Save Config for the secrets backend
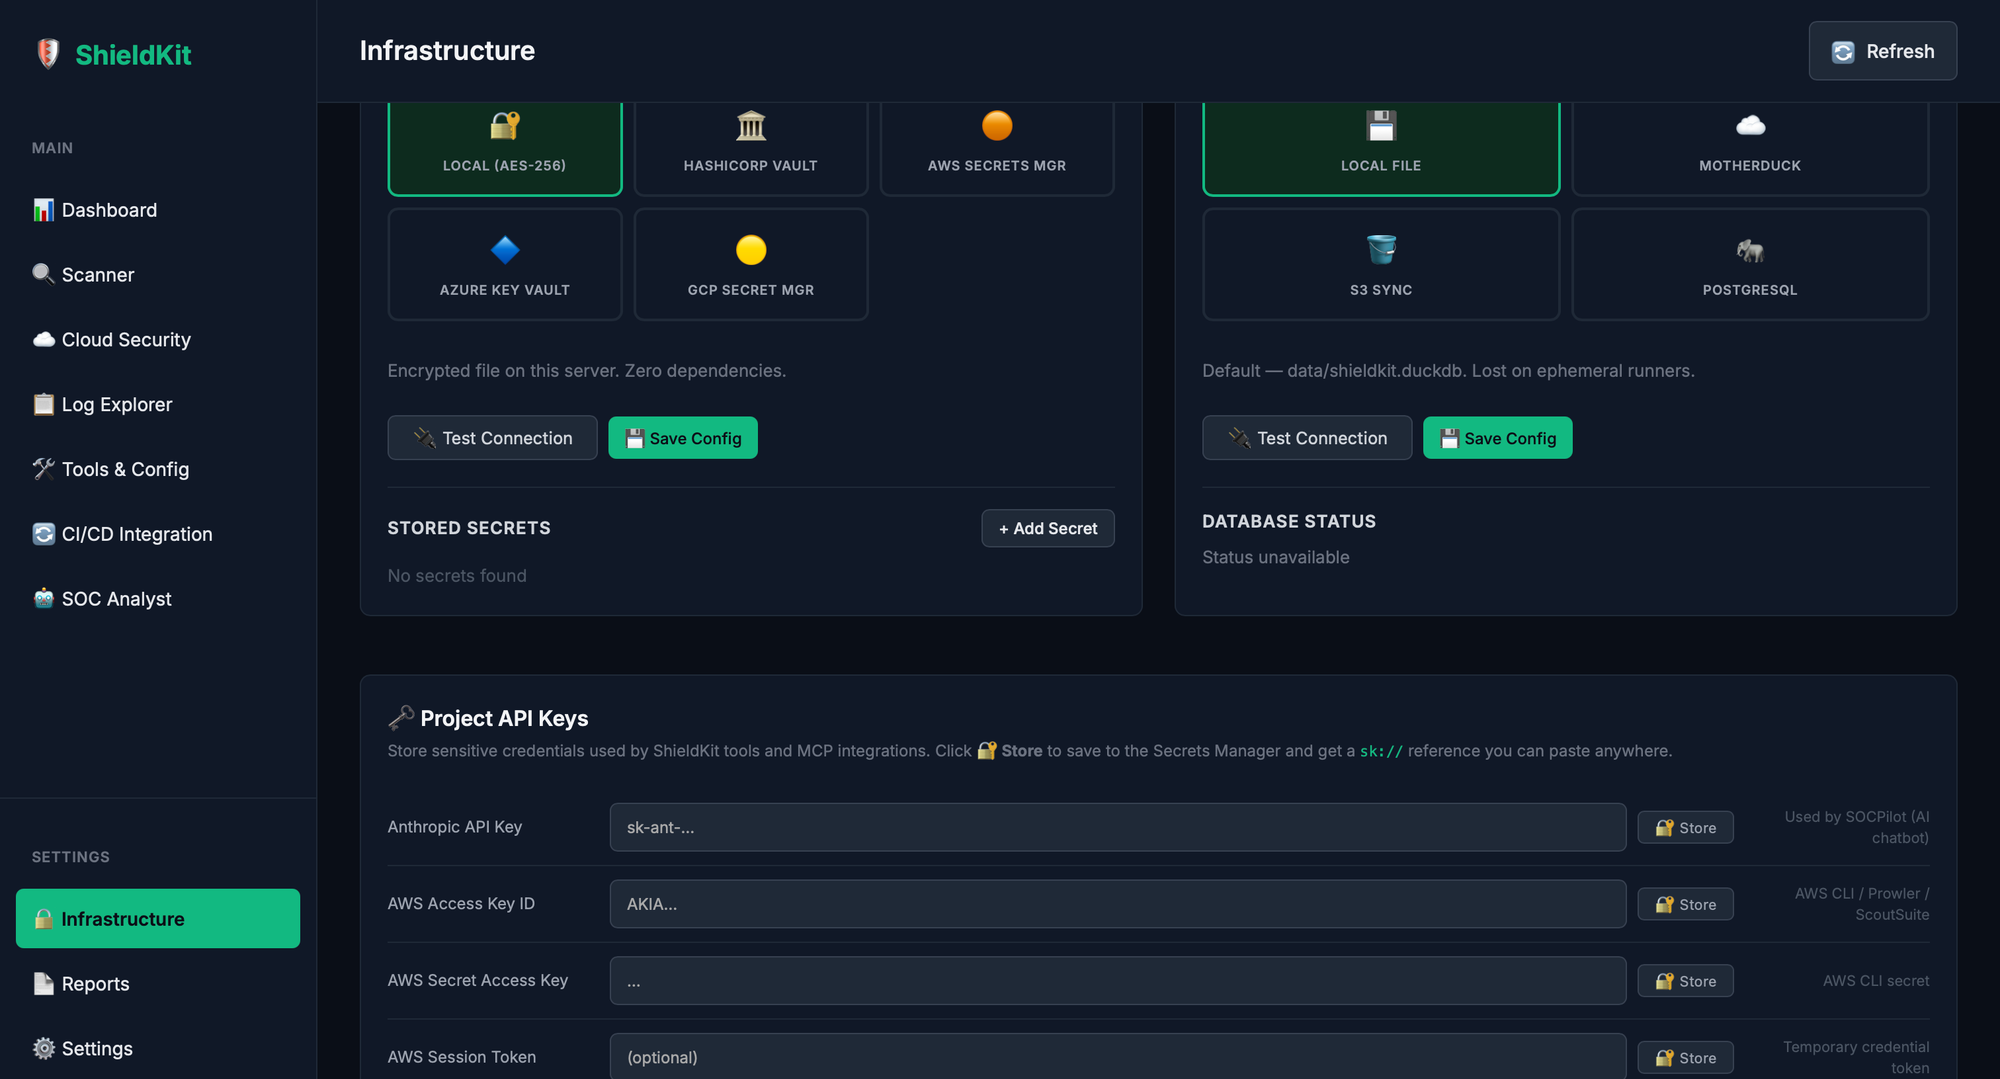This screenshot has width=2000, height=1079. coord(682,438)
